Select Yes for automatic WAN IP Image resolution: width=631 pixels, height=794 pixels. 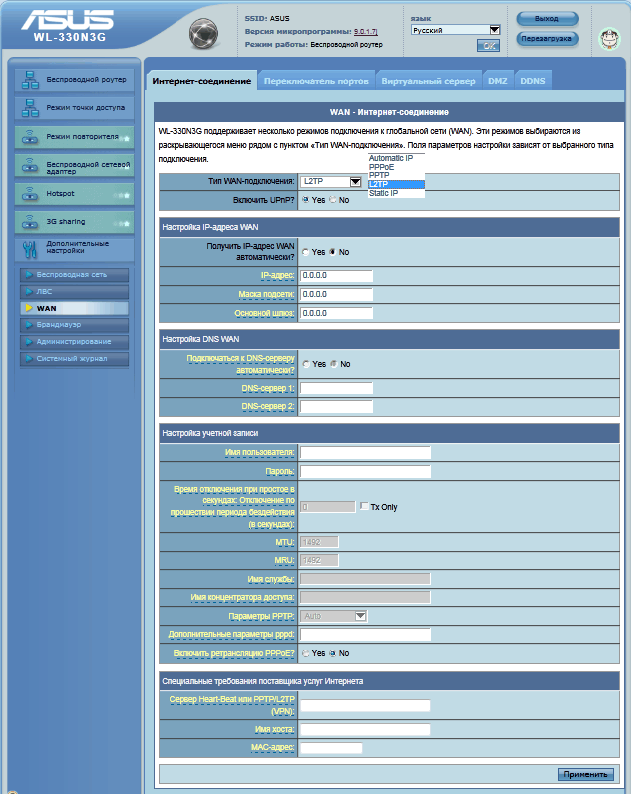[x=305, y=252]
